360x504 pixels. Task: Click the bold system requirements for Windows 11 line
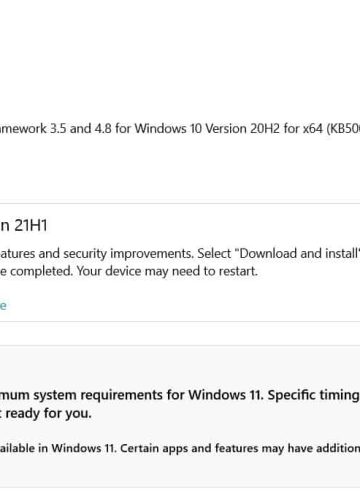pyautogui.click(x=180, y=395)
